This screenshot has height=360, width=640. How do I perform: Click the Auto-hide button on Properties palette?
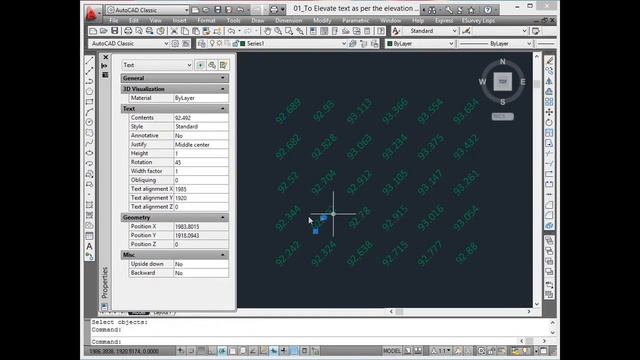(105, 66)
